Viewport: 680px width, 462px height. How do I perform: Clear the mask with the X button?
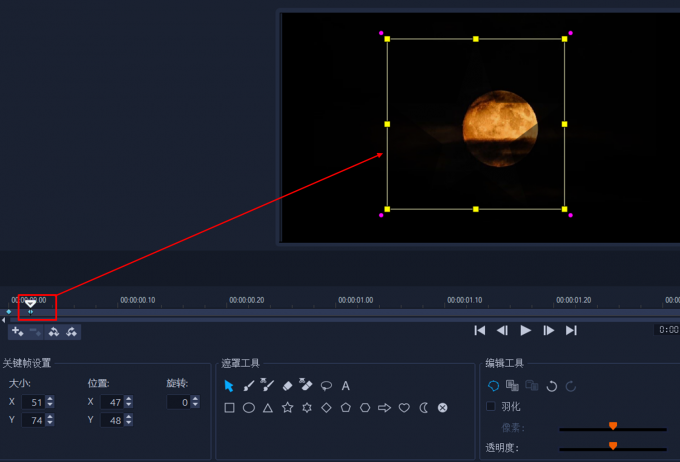pyautogui.click(x=442, y=408)
